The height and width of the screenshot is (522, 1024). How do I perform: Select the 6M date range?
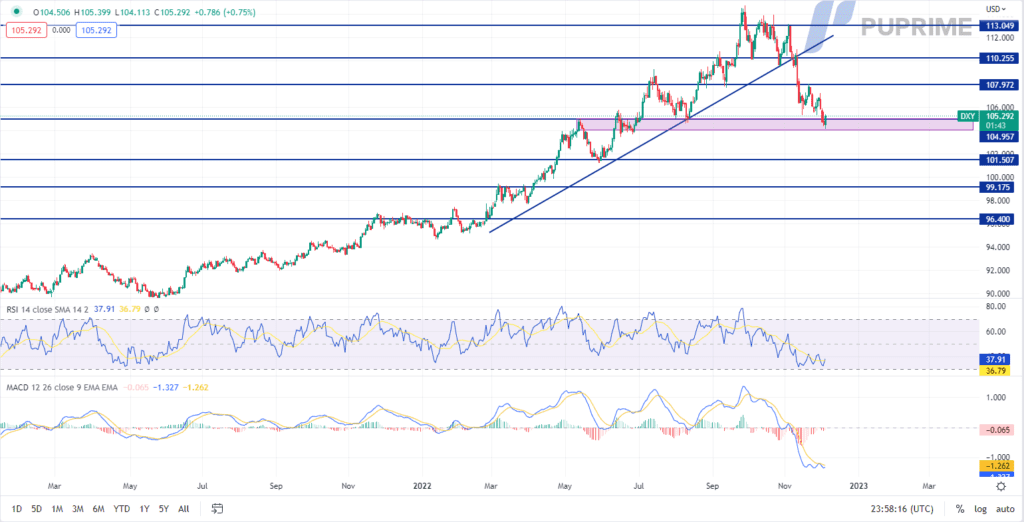point(99,508)
